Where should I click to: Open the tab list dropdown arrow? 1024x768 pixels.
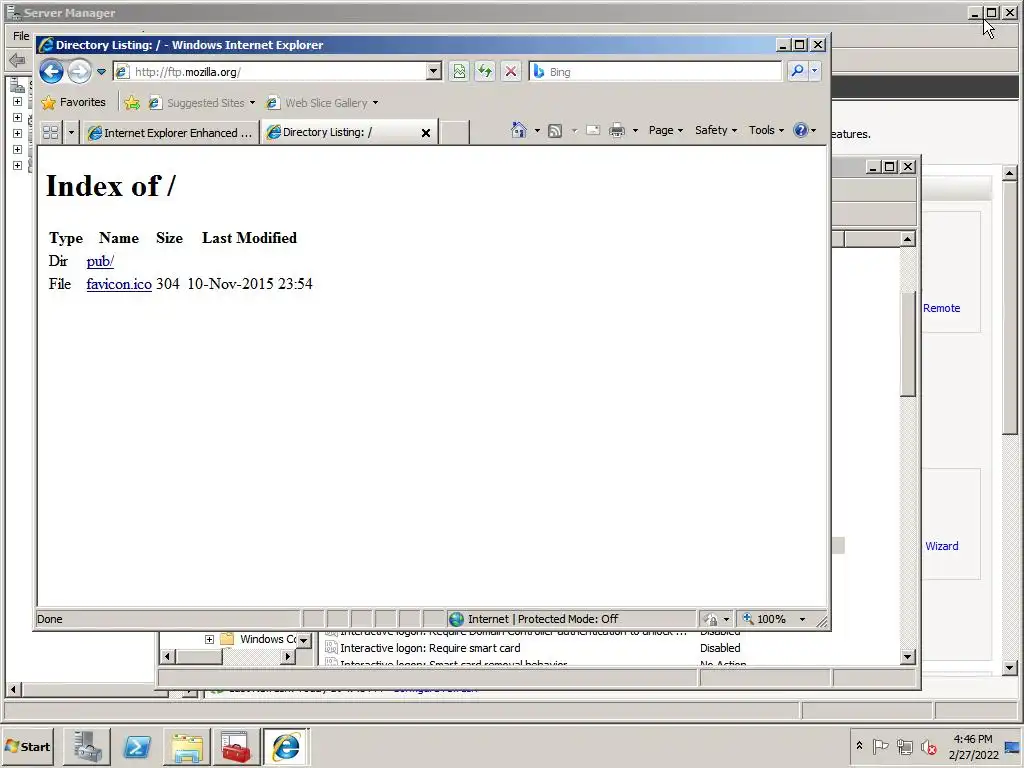click(71, 133)
